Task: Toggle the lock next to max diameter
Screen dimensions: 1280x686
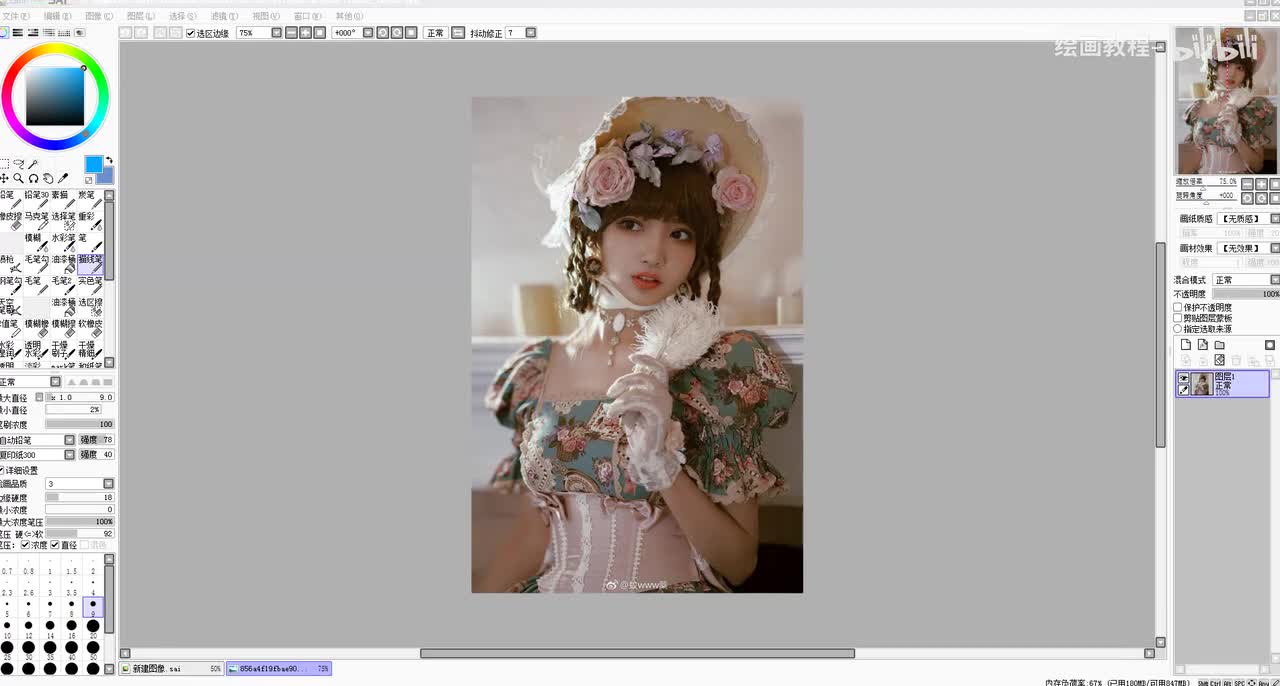Action: point(39,397)
